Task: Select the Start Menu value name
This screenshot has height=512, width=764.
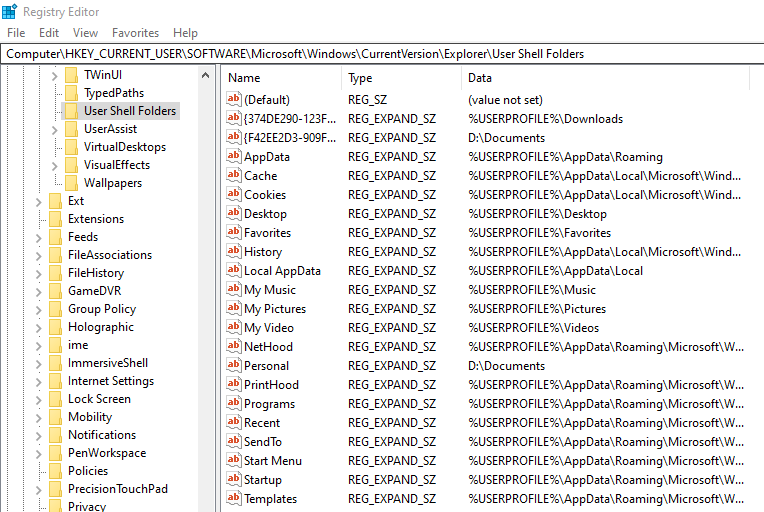Action: coord(273,461)
